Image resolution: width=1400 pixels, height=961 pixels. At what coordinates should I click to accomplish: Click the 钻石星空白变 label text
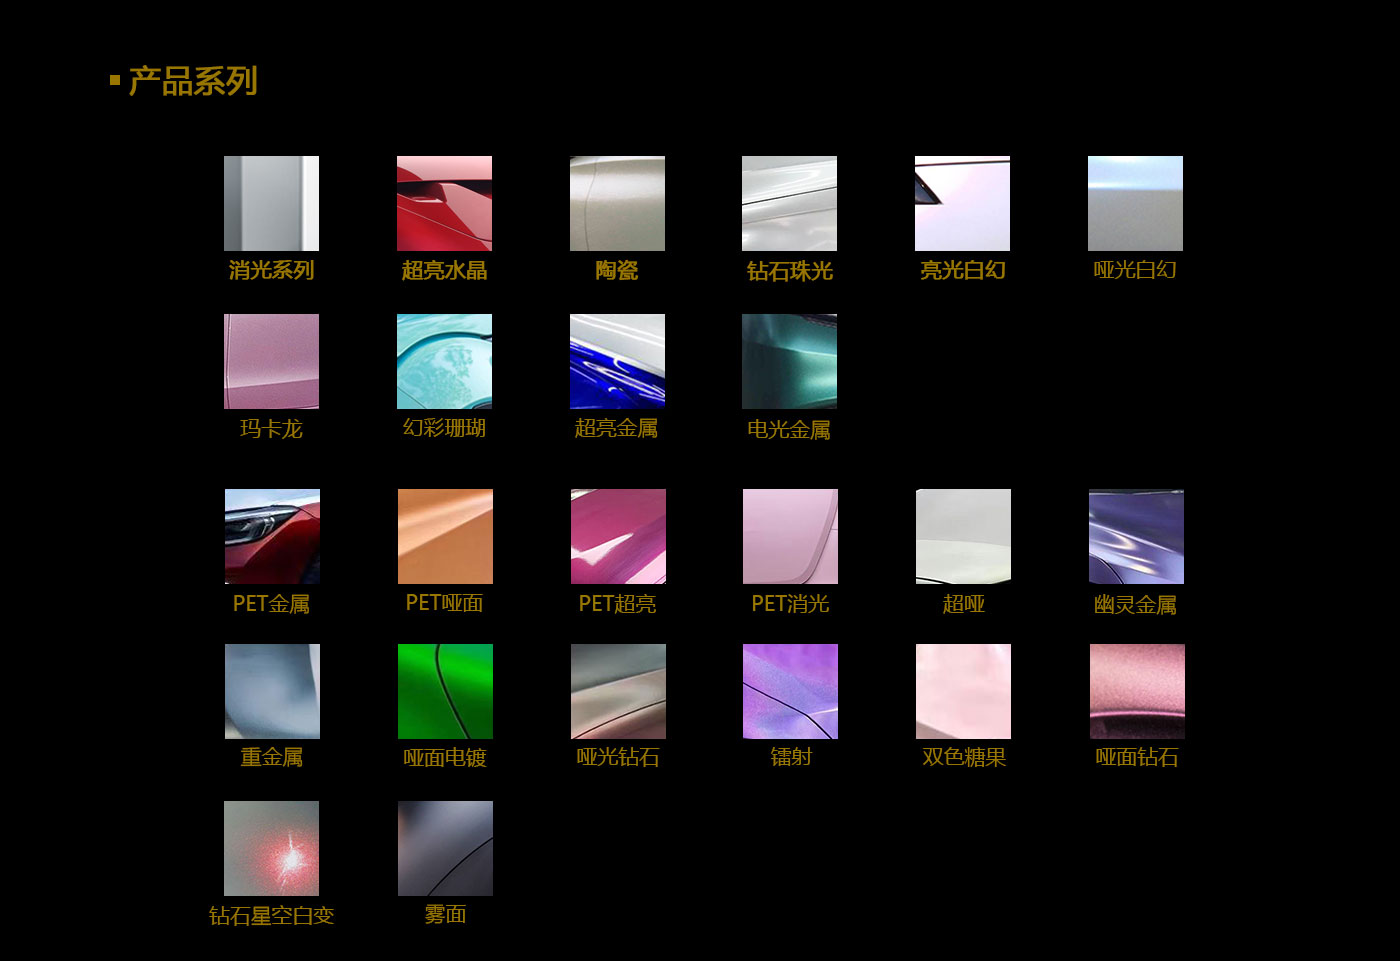(x=271, y=916)
